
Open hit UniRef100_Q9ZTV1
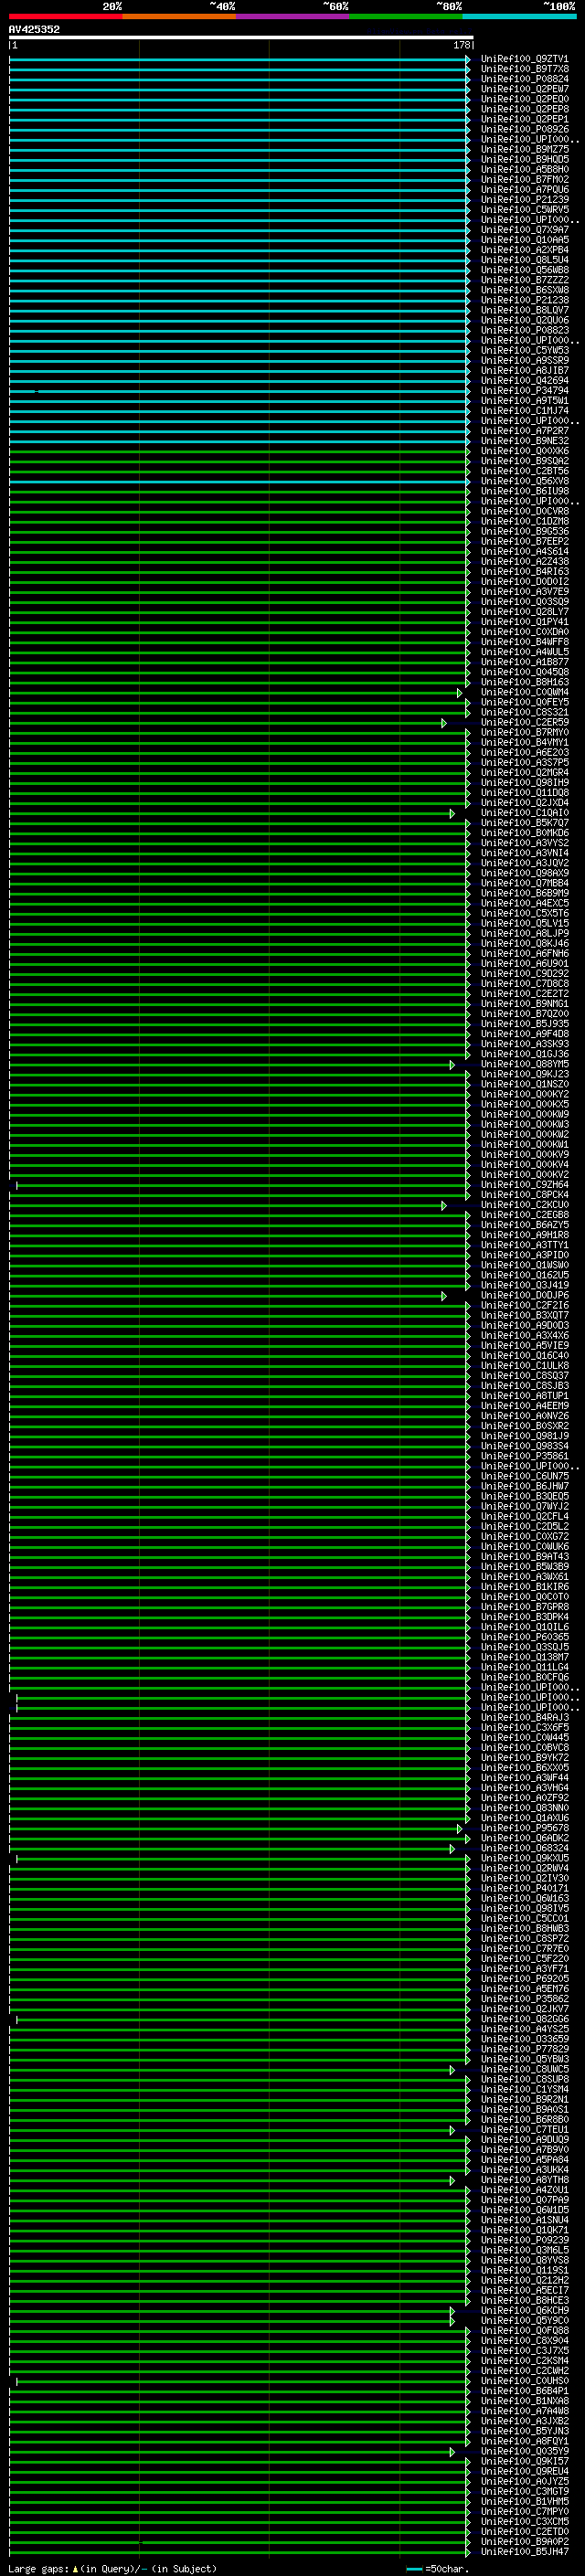525,59
